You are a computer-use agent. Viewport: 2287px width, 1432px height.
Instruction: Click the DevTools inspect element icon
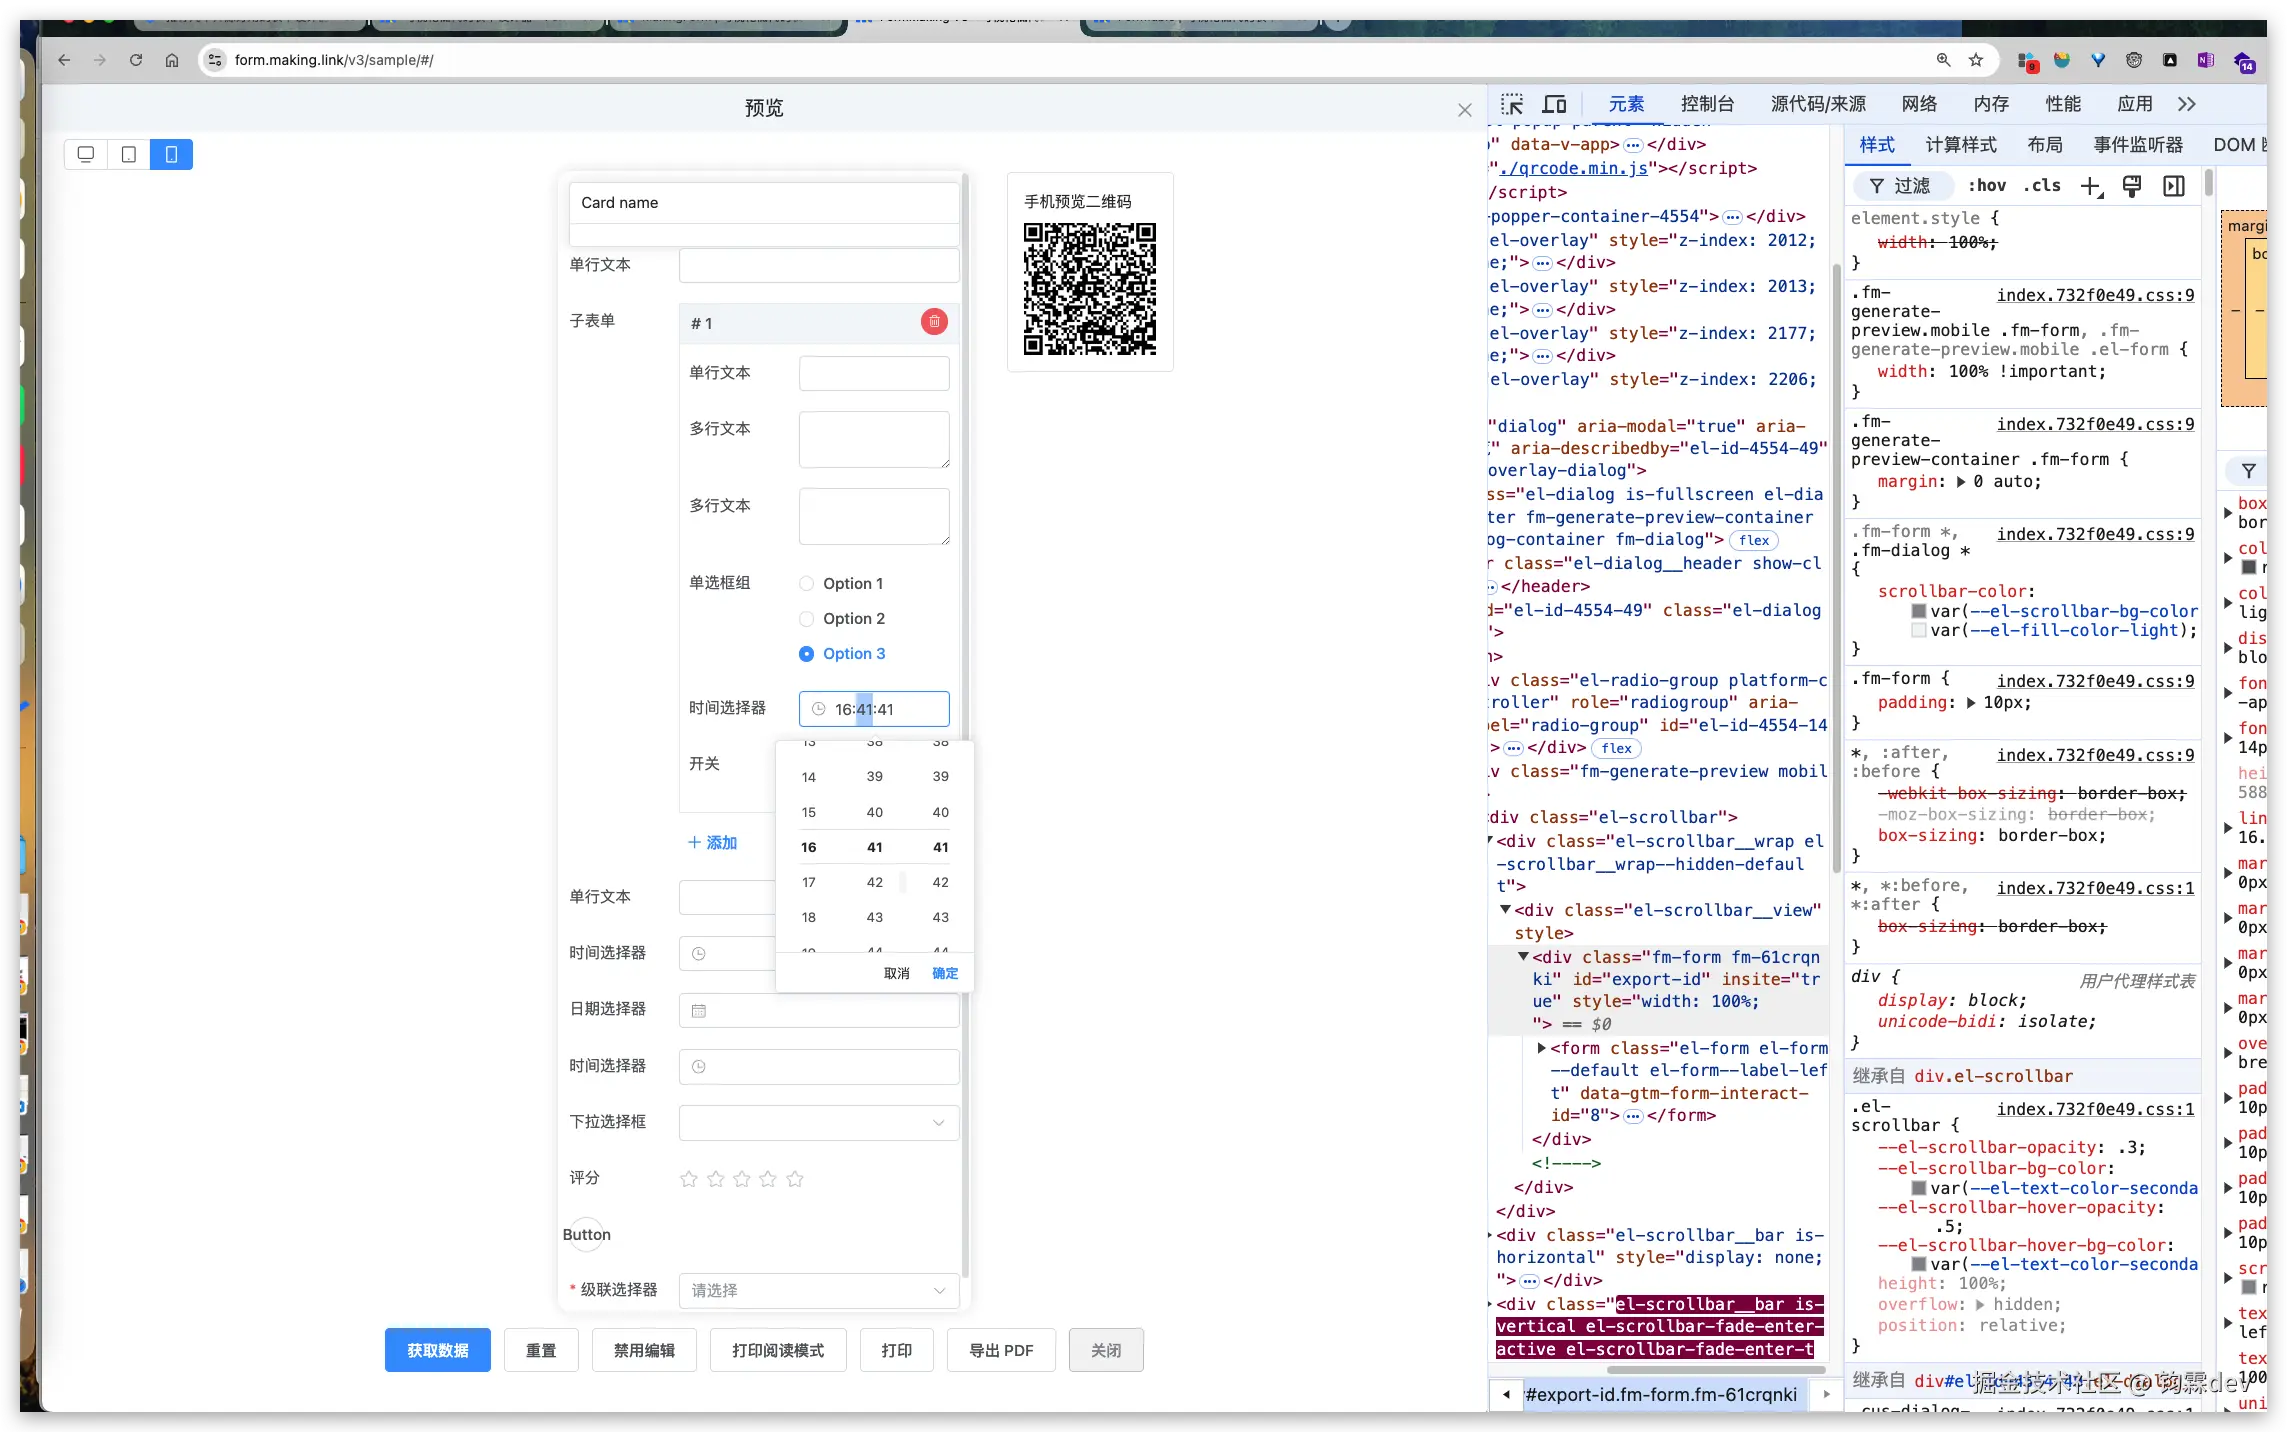(1512, 104)
